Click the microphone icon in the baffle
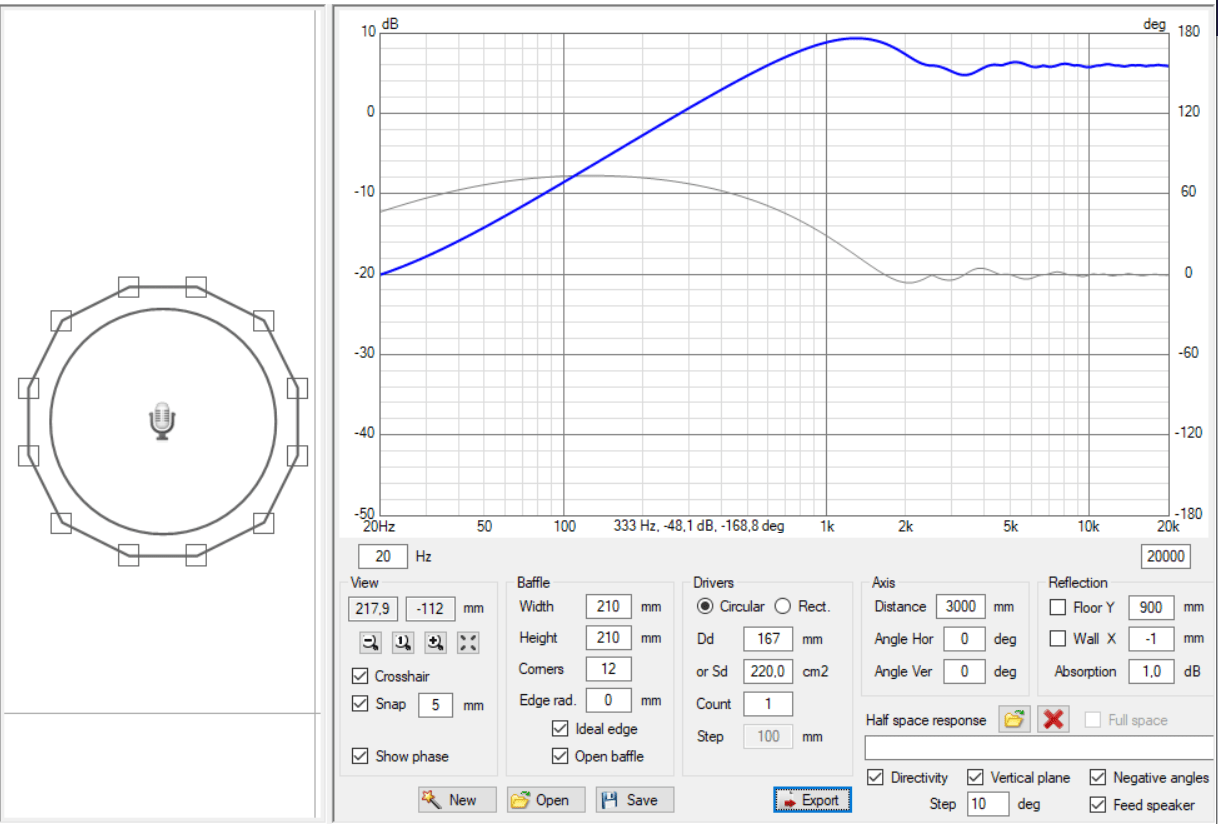1218x824 pixels. (x=162, y=421)
